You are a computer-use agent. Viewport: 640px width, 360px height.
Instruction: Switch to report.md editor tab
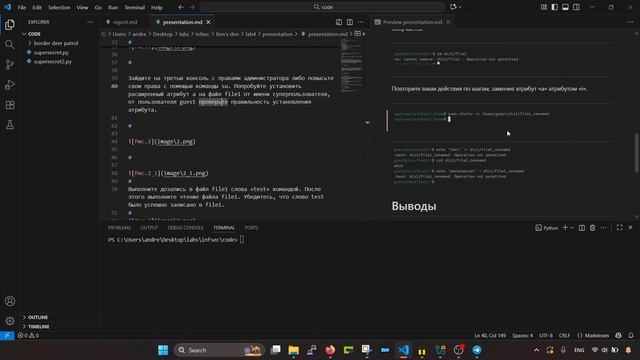(124, 22)
